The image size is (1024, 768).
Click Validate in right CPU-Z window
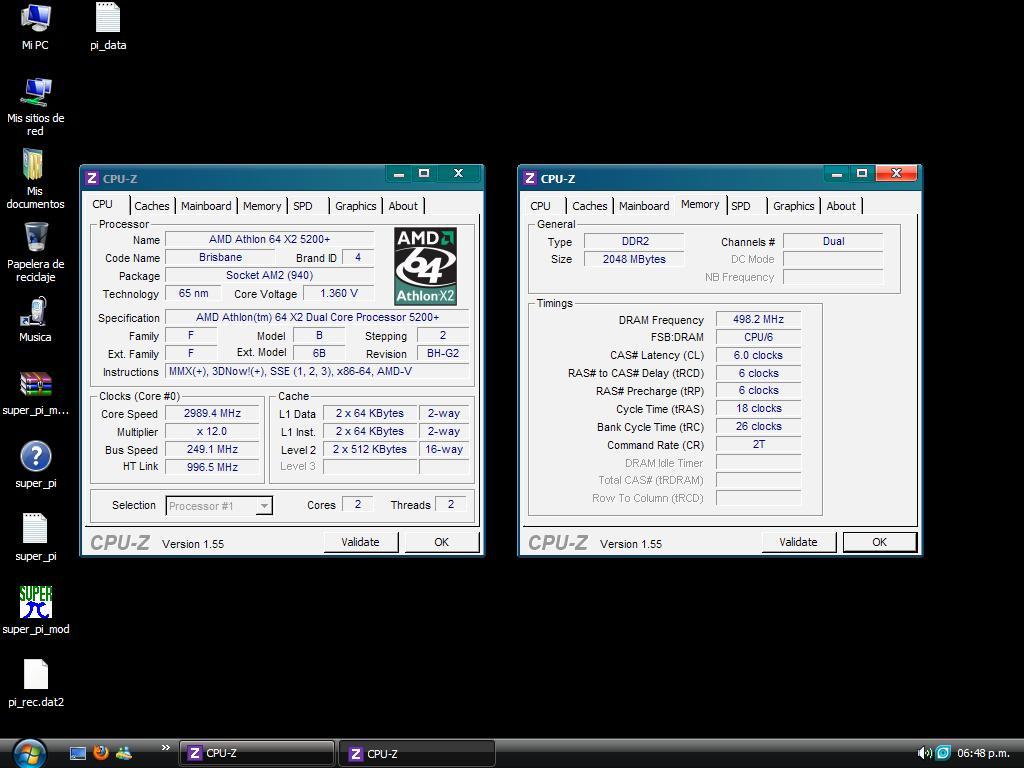click(798, 542)
